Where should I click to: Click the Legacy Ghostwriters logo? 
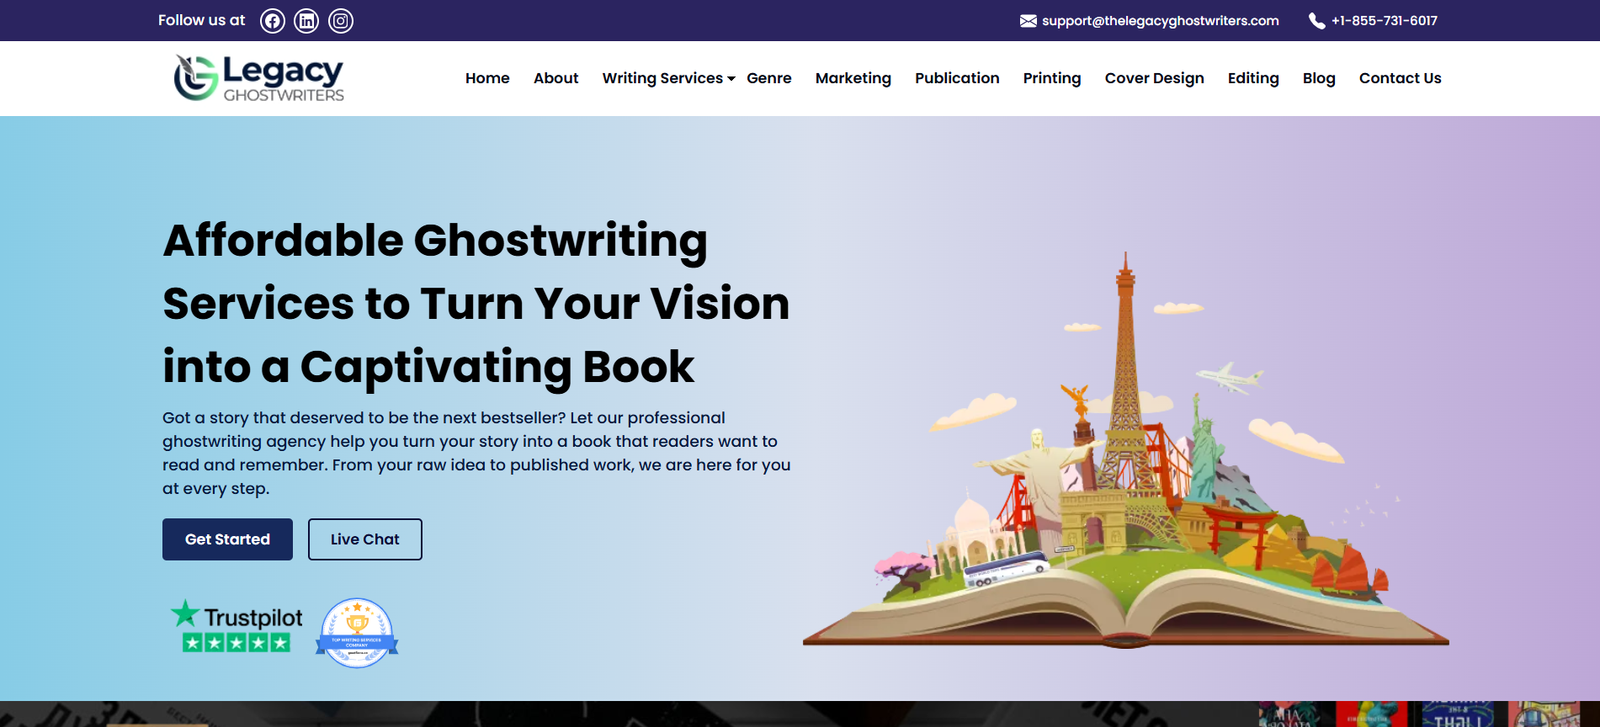pos(259,78)
